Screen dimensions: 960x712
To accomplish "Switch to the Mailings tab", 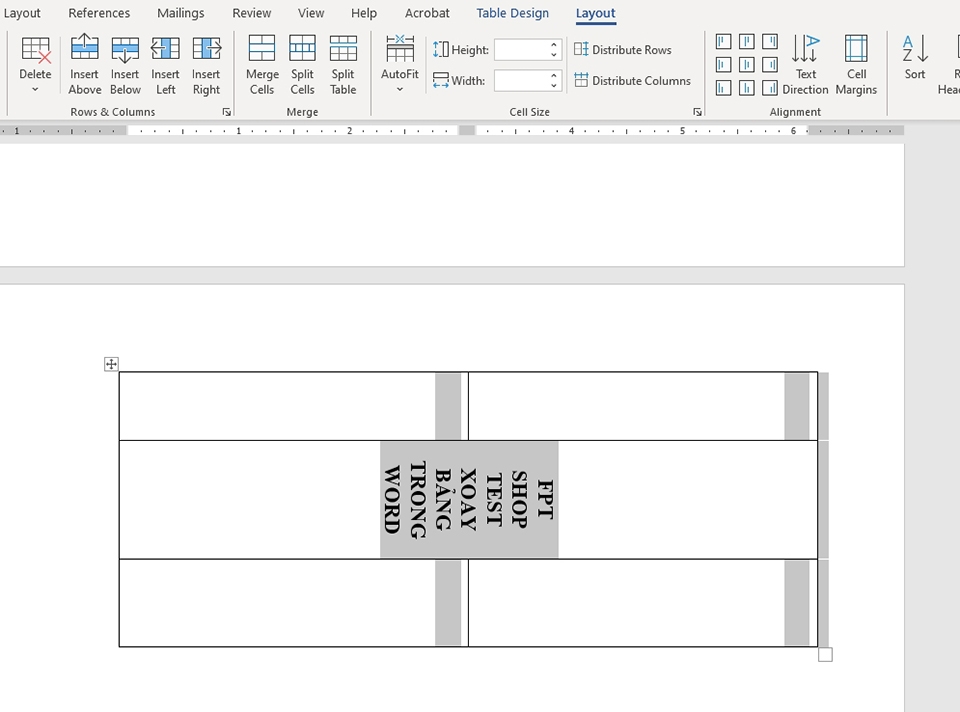I will pyautogui.click(x=181, y=13).
